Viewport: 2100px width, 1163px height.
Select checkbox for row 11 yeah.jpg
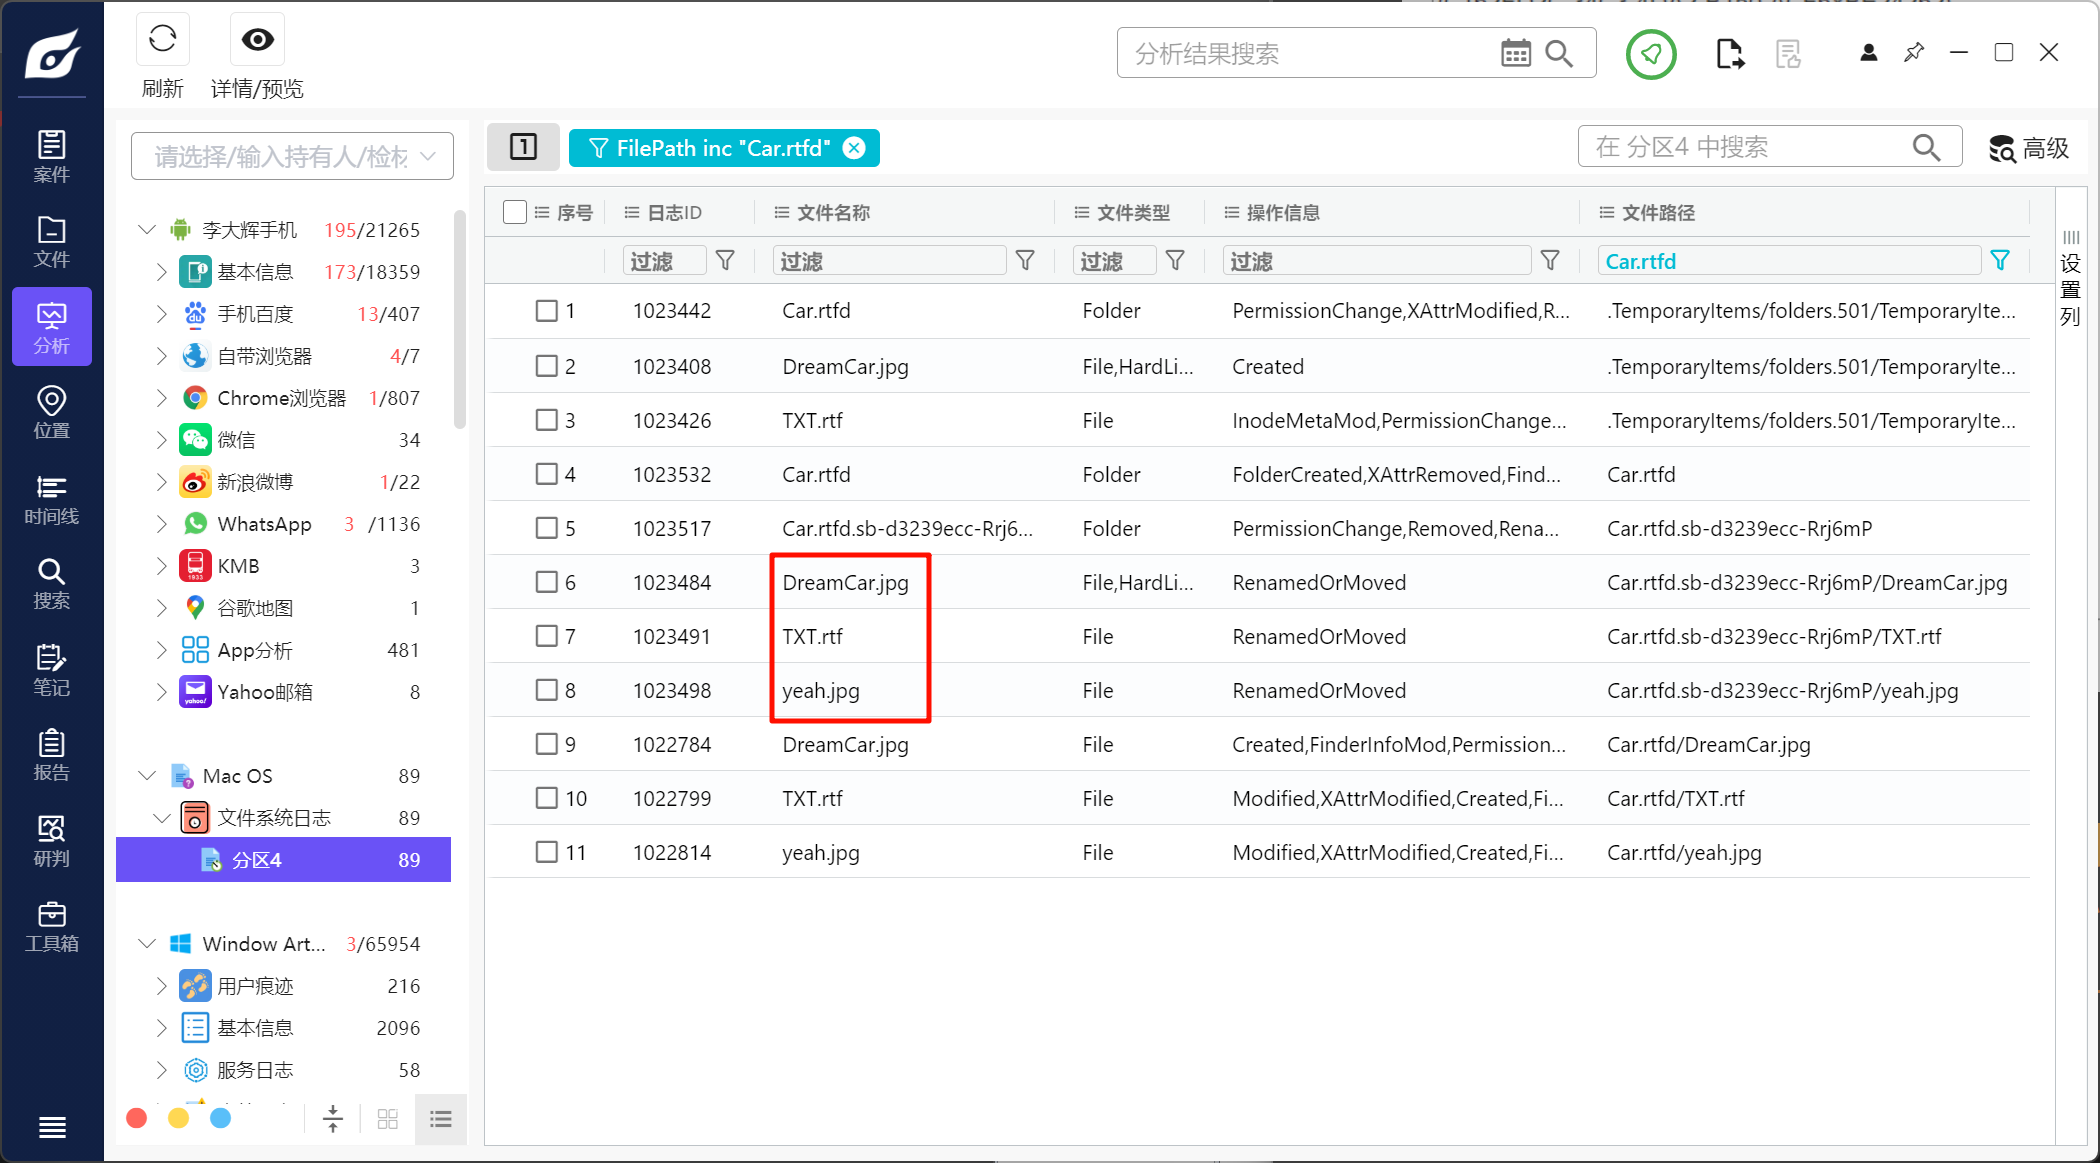click(546, 852)
